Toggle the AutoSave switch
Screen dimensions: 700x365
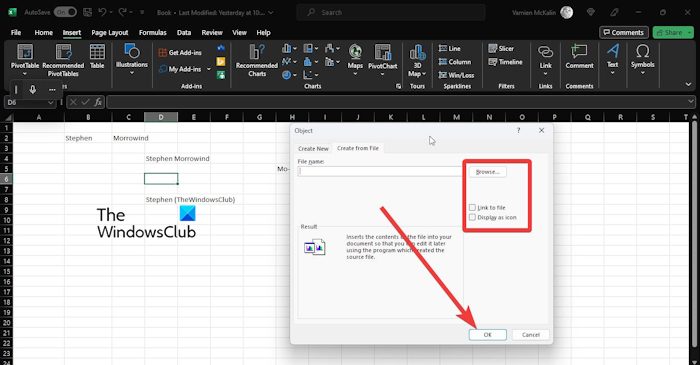(x=65, y=12)
